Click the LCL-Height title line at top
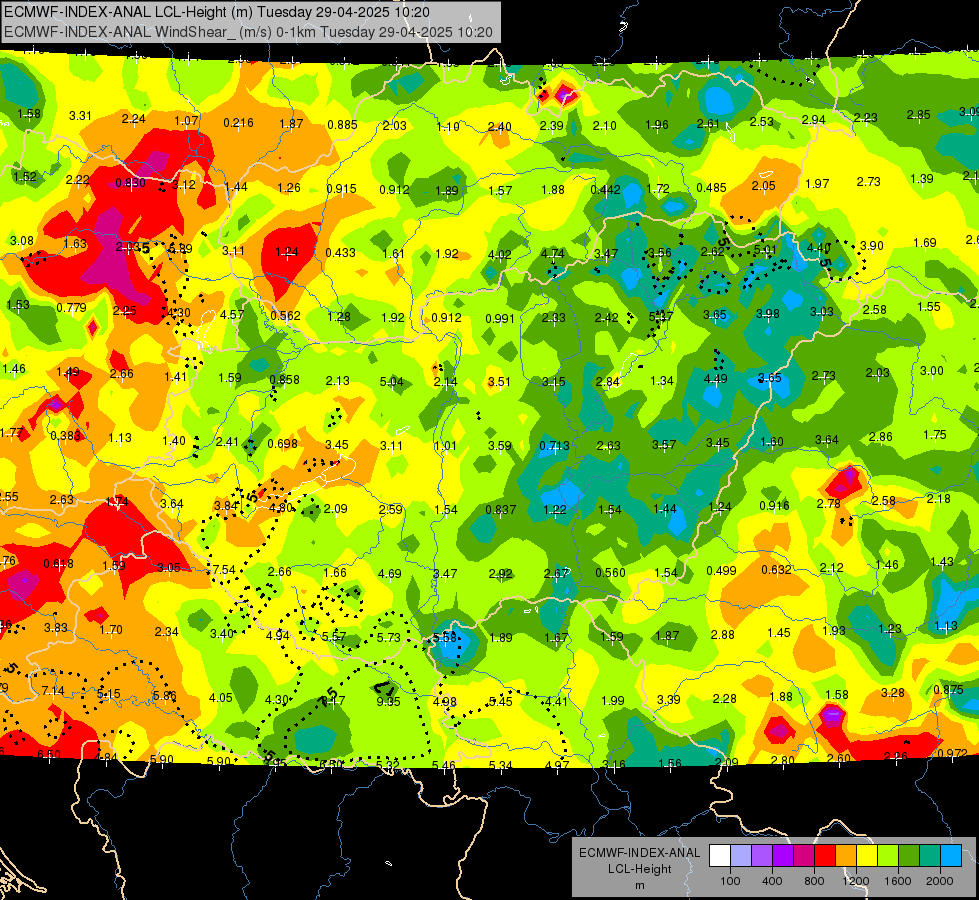979x900 pixels. pyautogui.click(x=217, y=12)
